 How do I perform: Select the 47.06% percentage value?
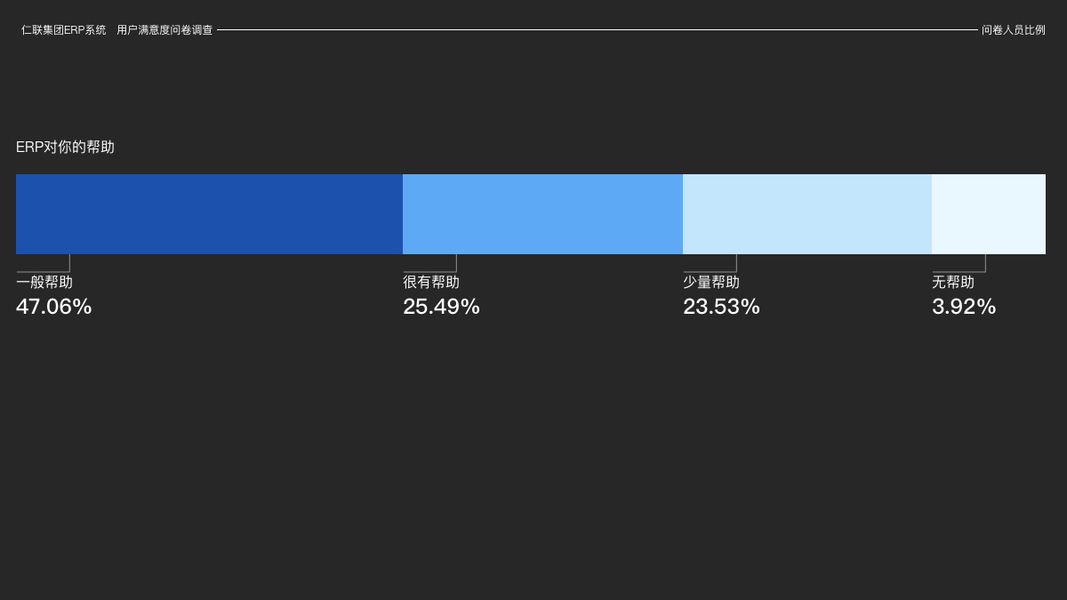point(54,307)
